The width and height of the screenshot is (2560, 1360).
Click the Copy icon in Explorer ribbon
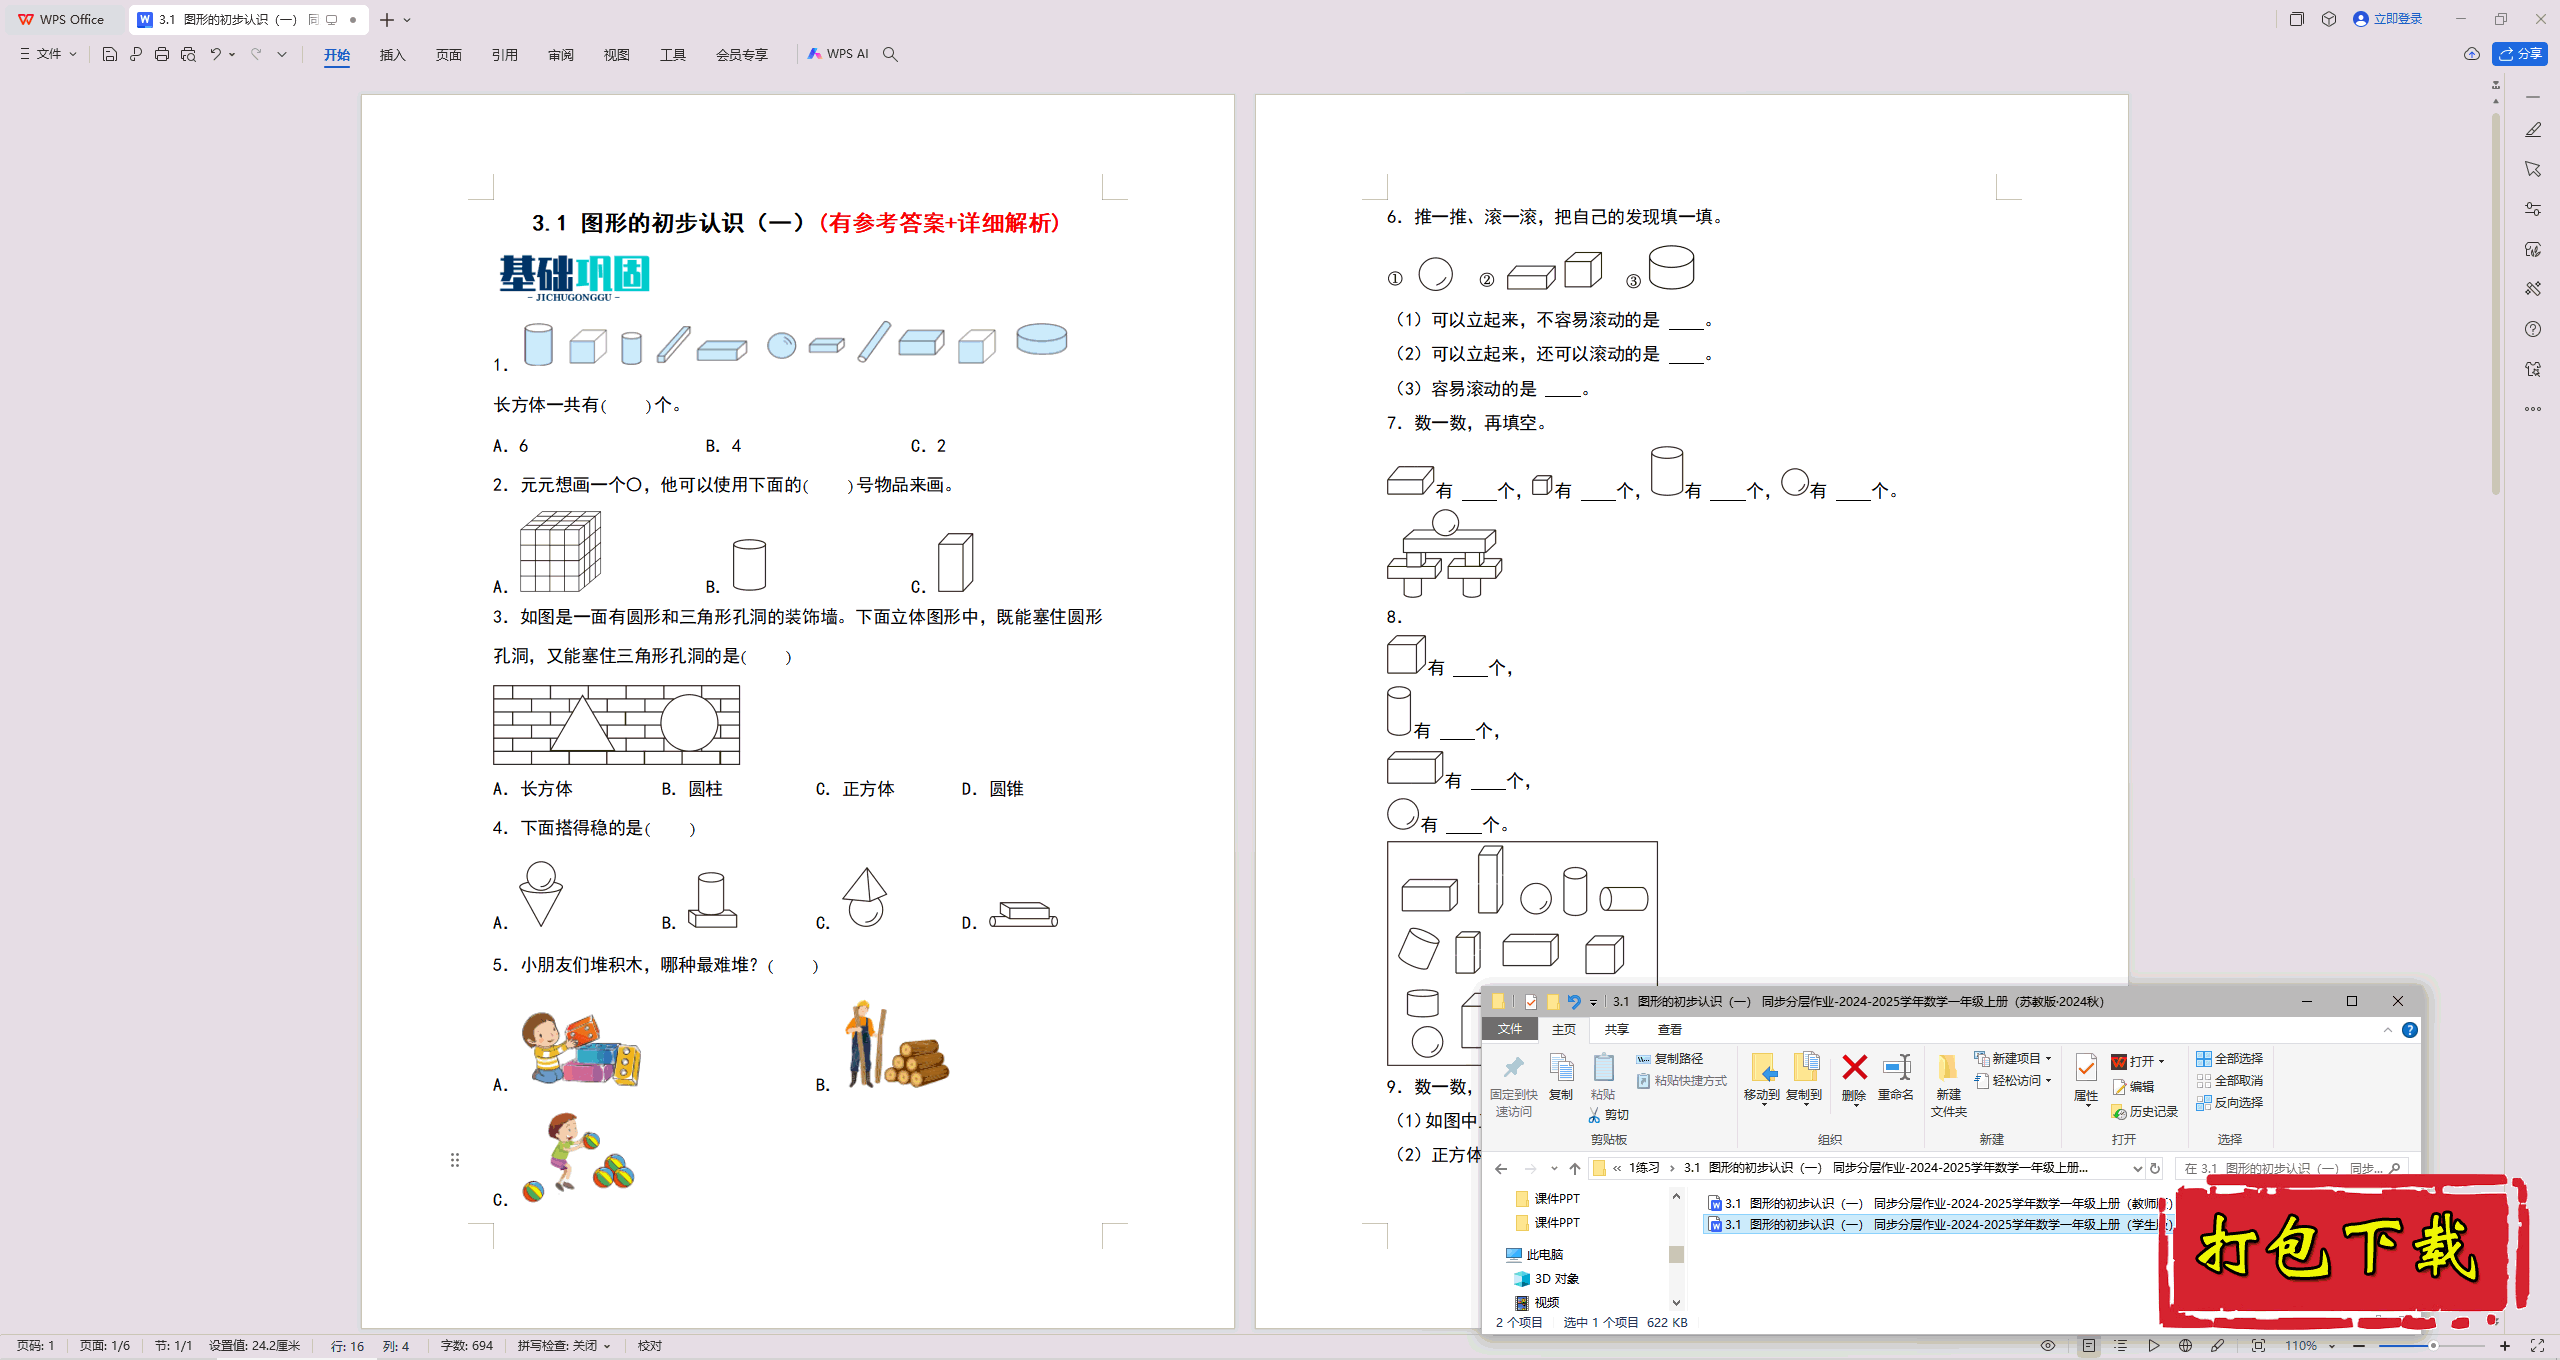tap(1561, 1078)
